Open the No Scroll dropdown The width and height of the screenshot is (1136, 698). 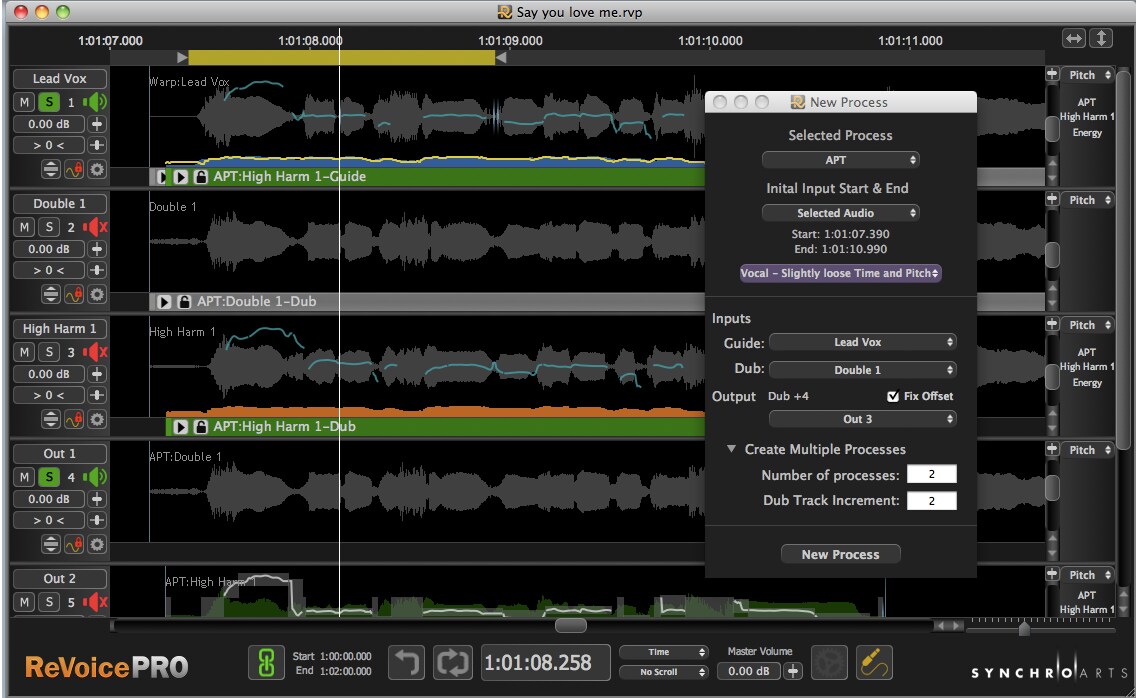pyautogui.click(x=664, y=672)
